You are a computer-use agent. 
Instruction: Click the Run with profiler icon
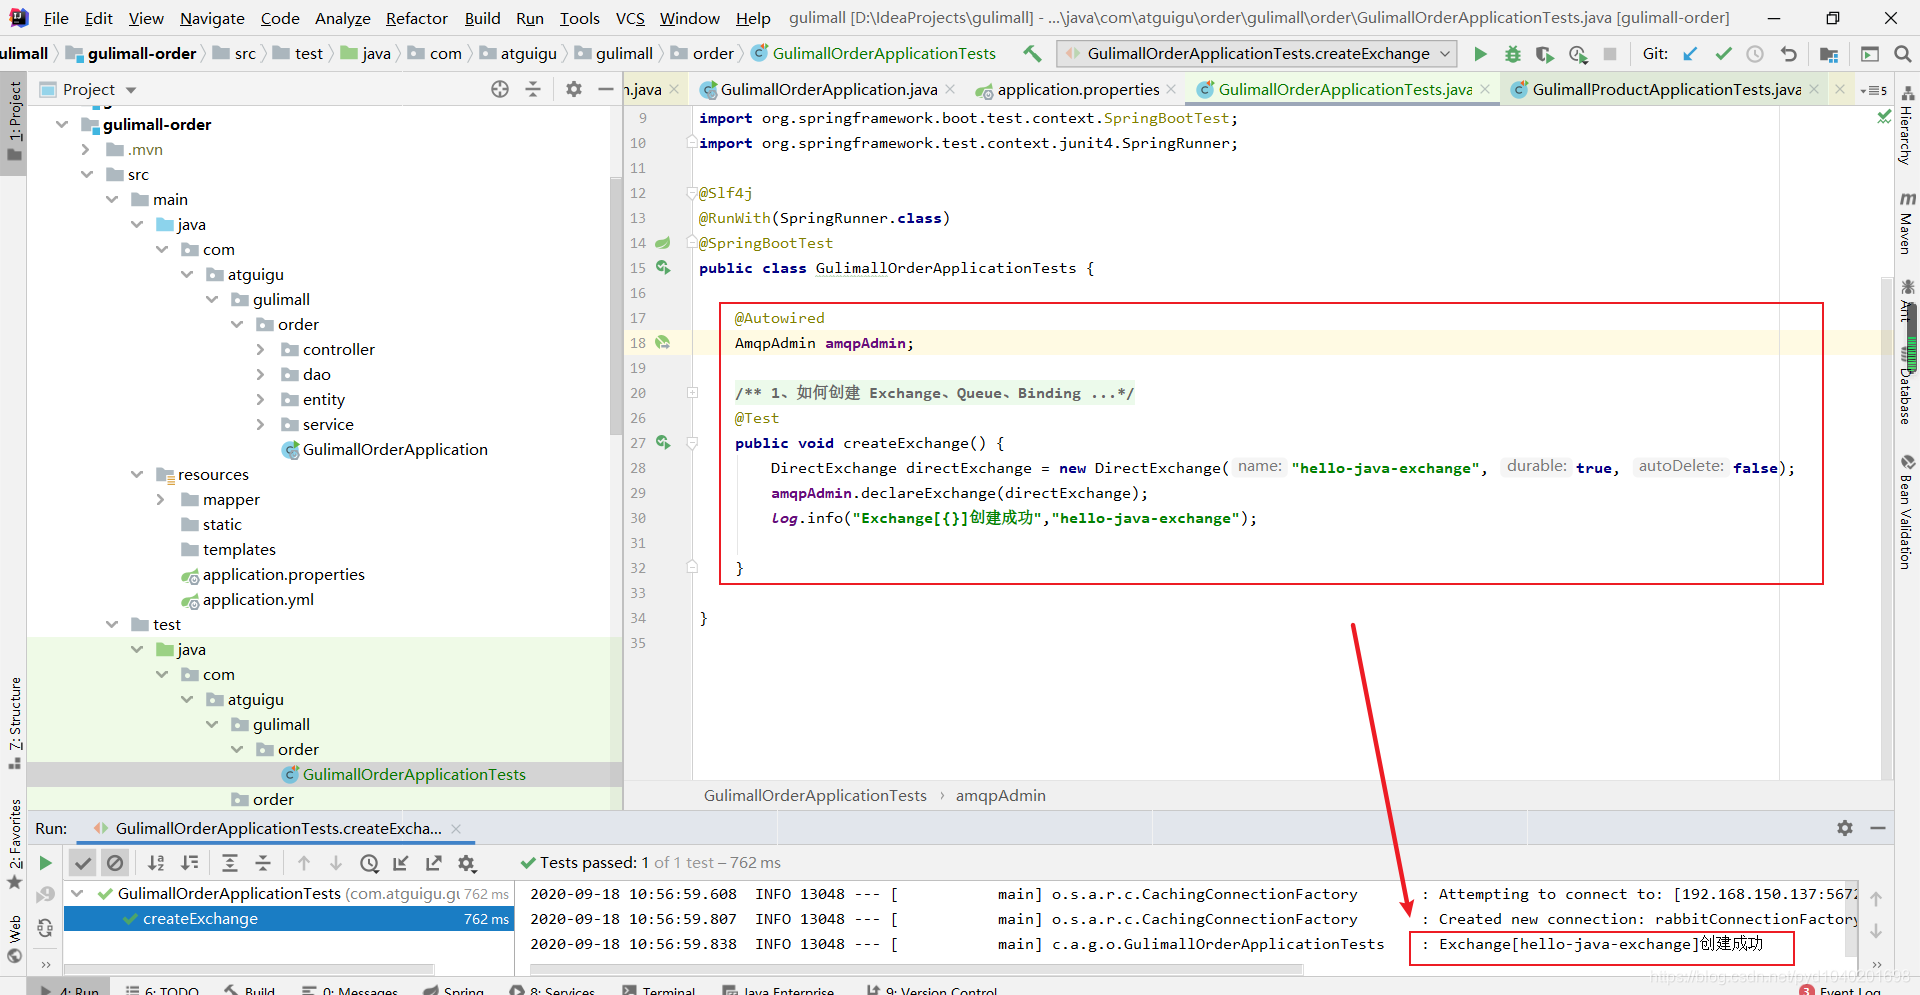(1578, 54)
